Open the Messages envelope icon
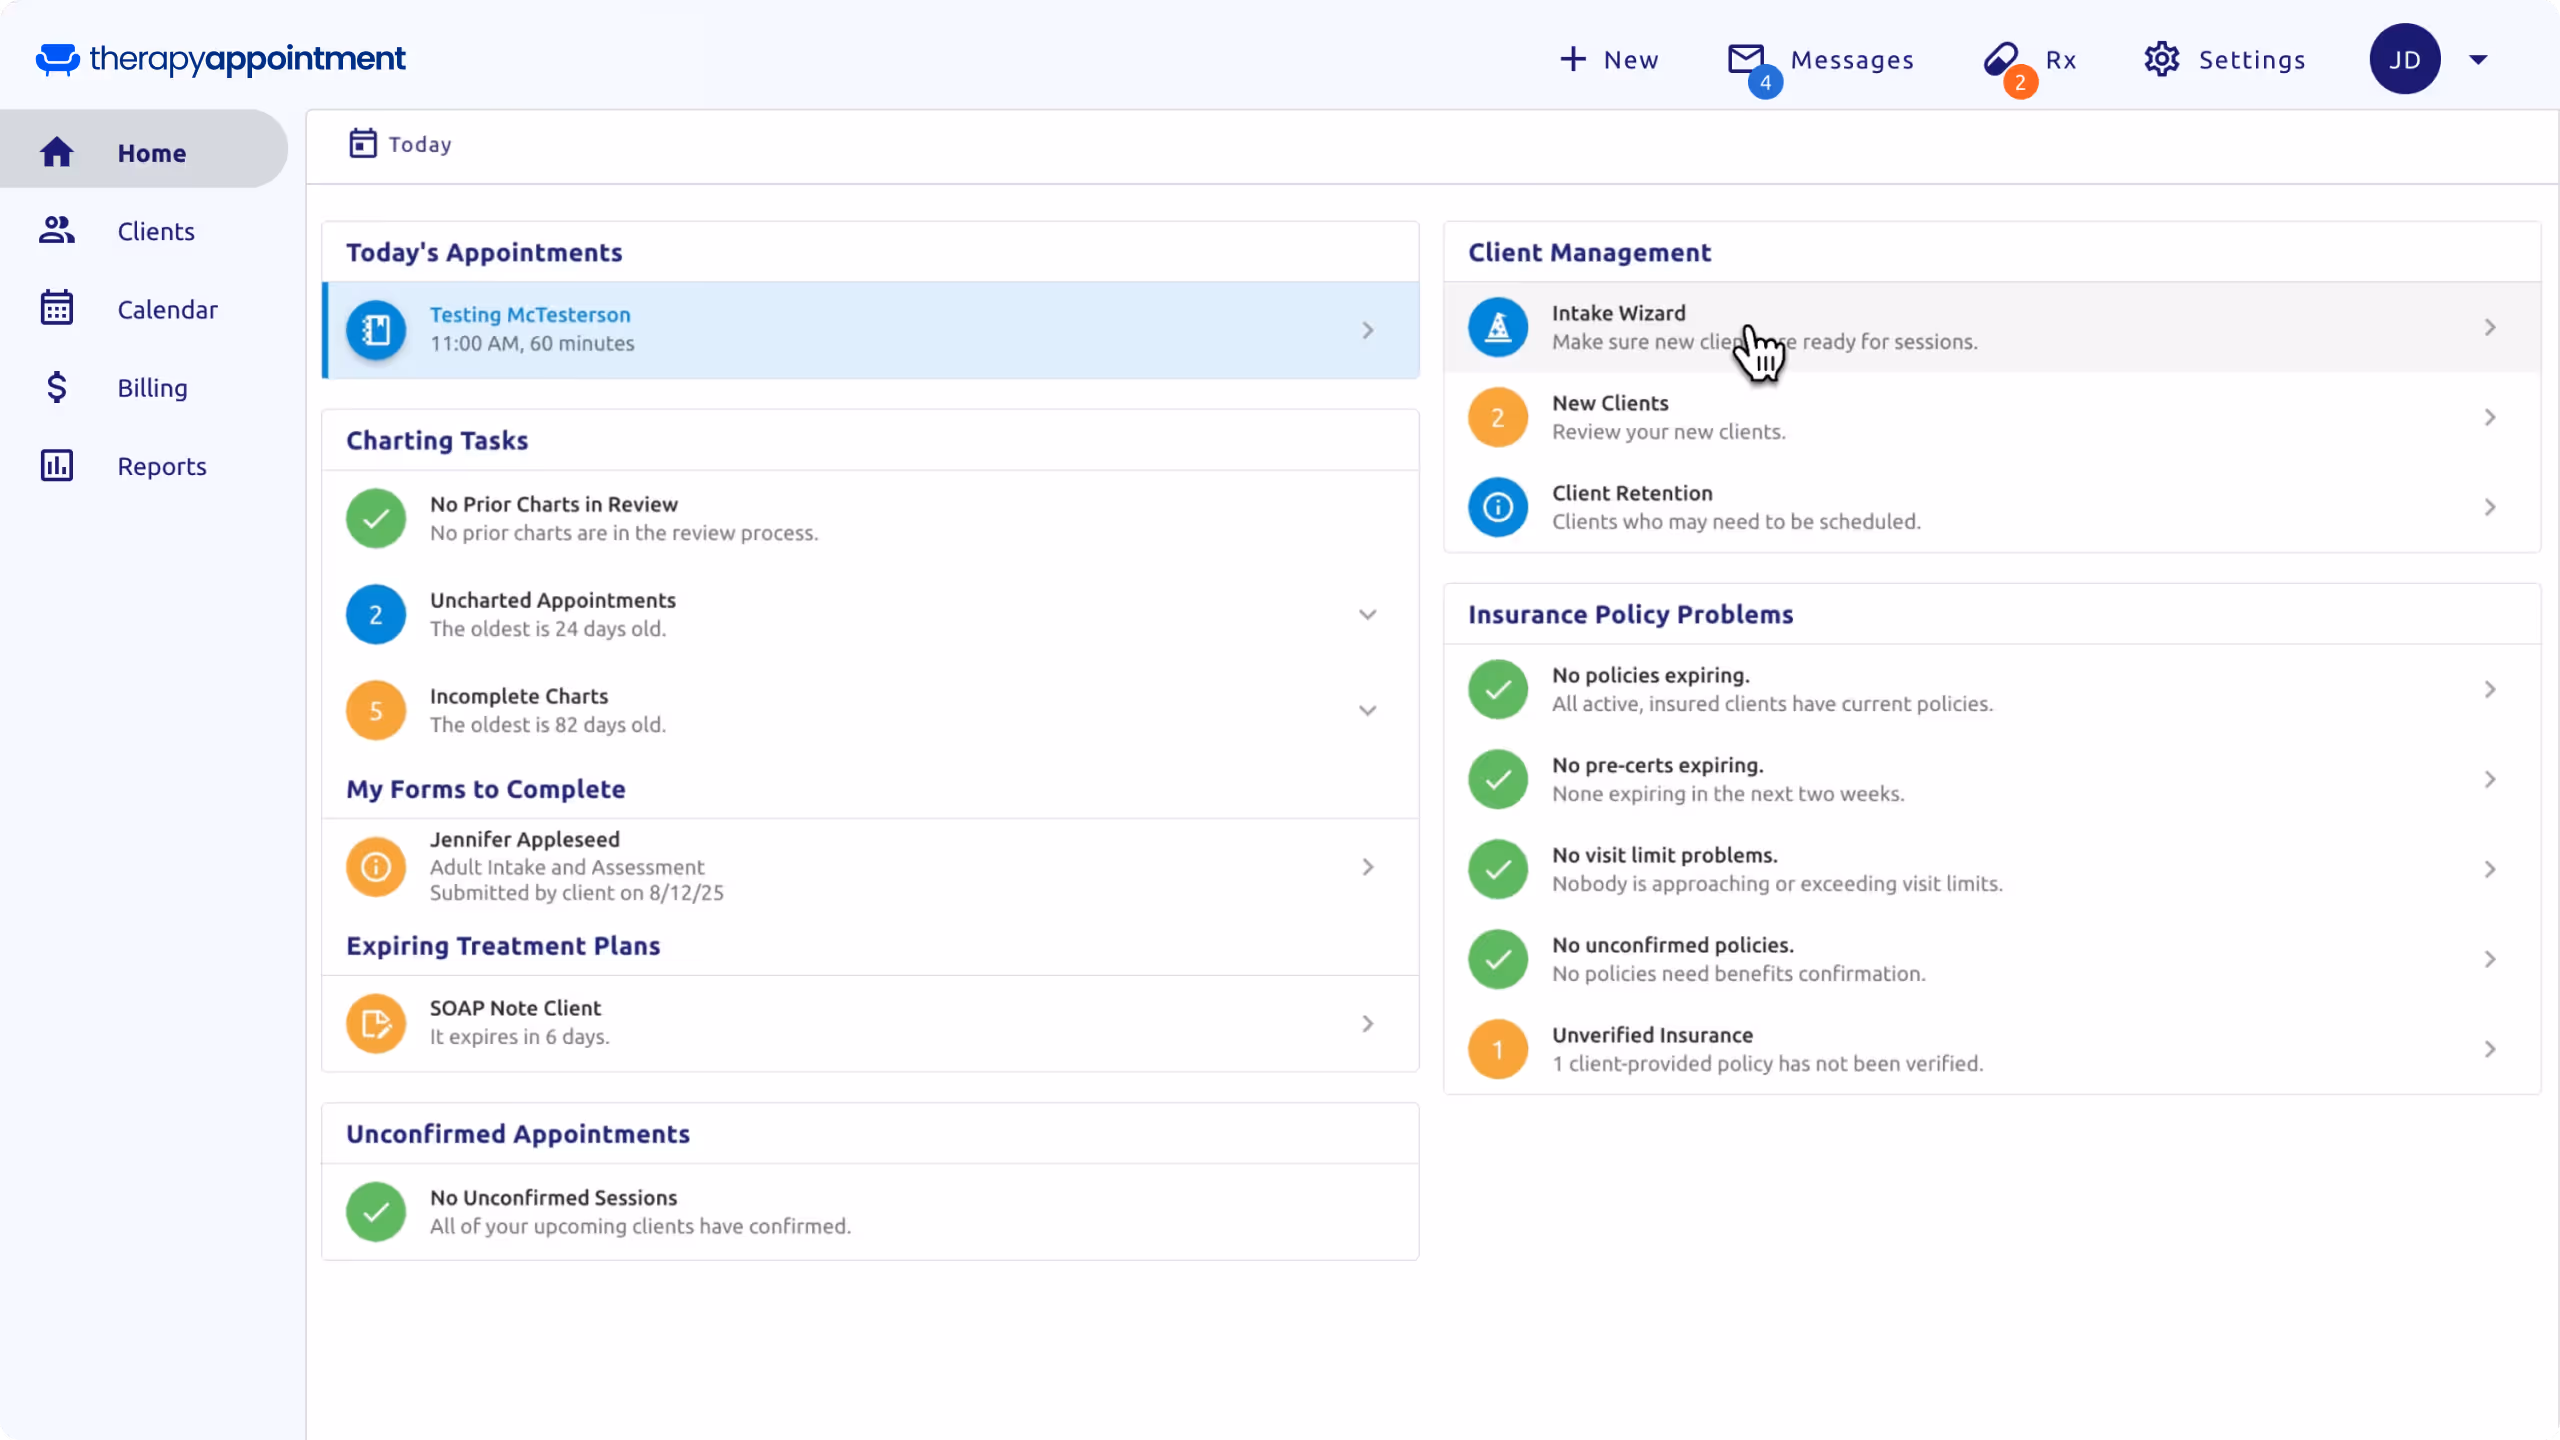This screenshot has width=2560, height=1440. pyautogui.click(x=1746, y=59)
